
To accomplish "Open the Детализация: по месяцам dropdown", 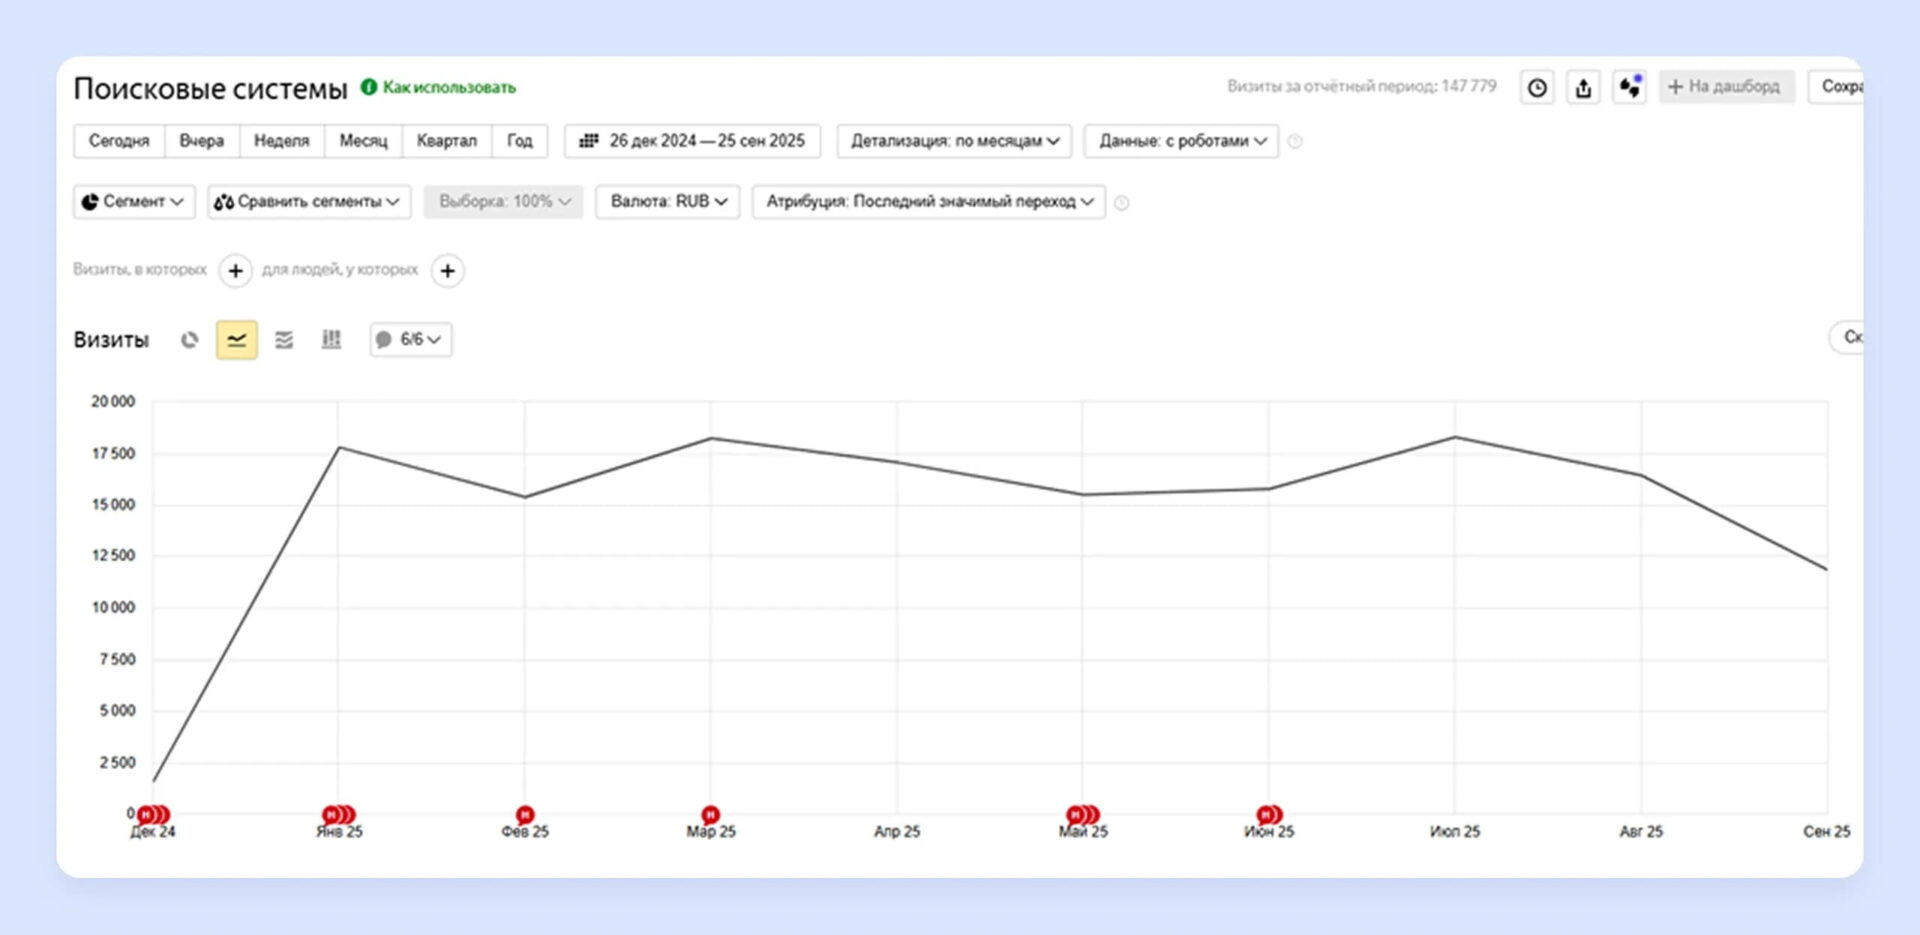I will [x=954, y=141].
